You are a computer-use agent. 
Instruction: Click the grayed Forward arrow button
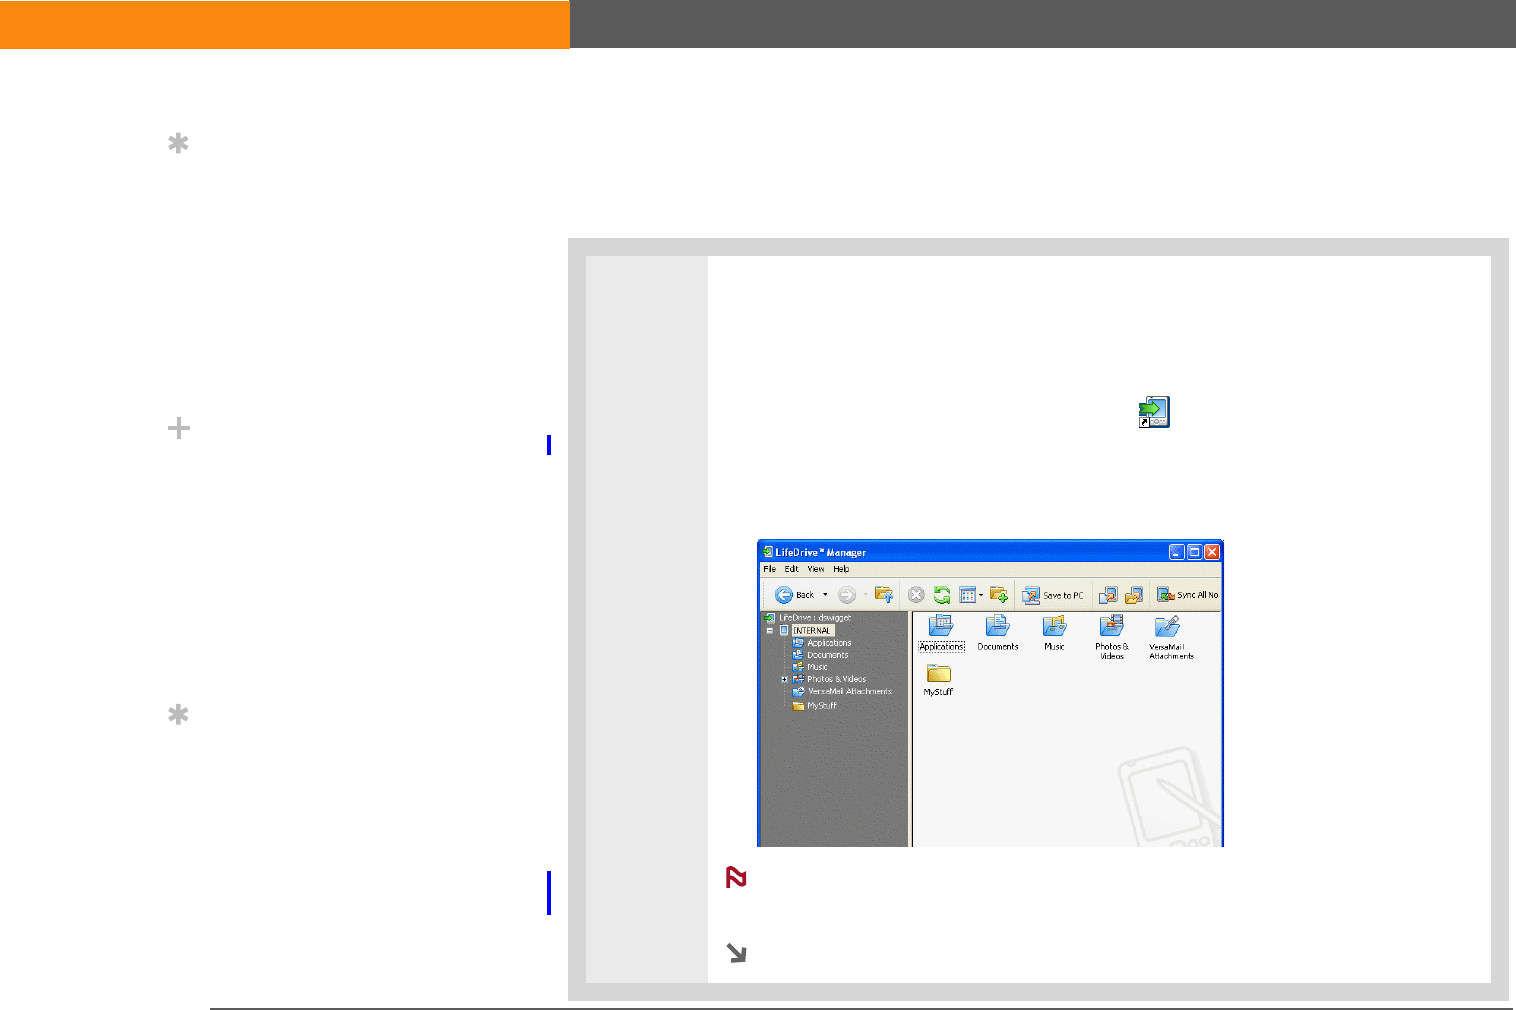pyautogui.click(x=846, y=595)
